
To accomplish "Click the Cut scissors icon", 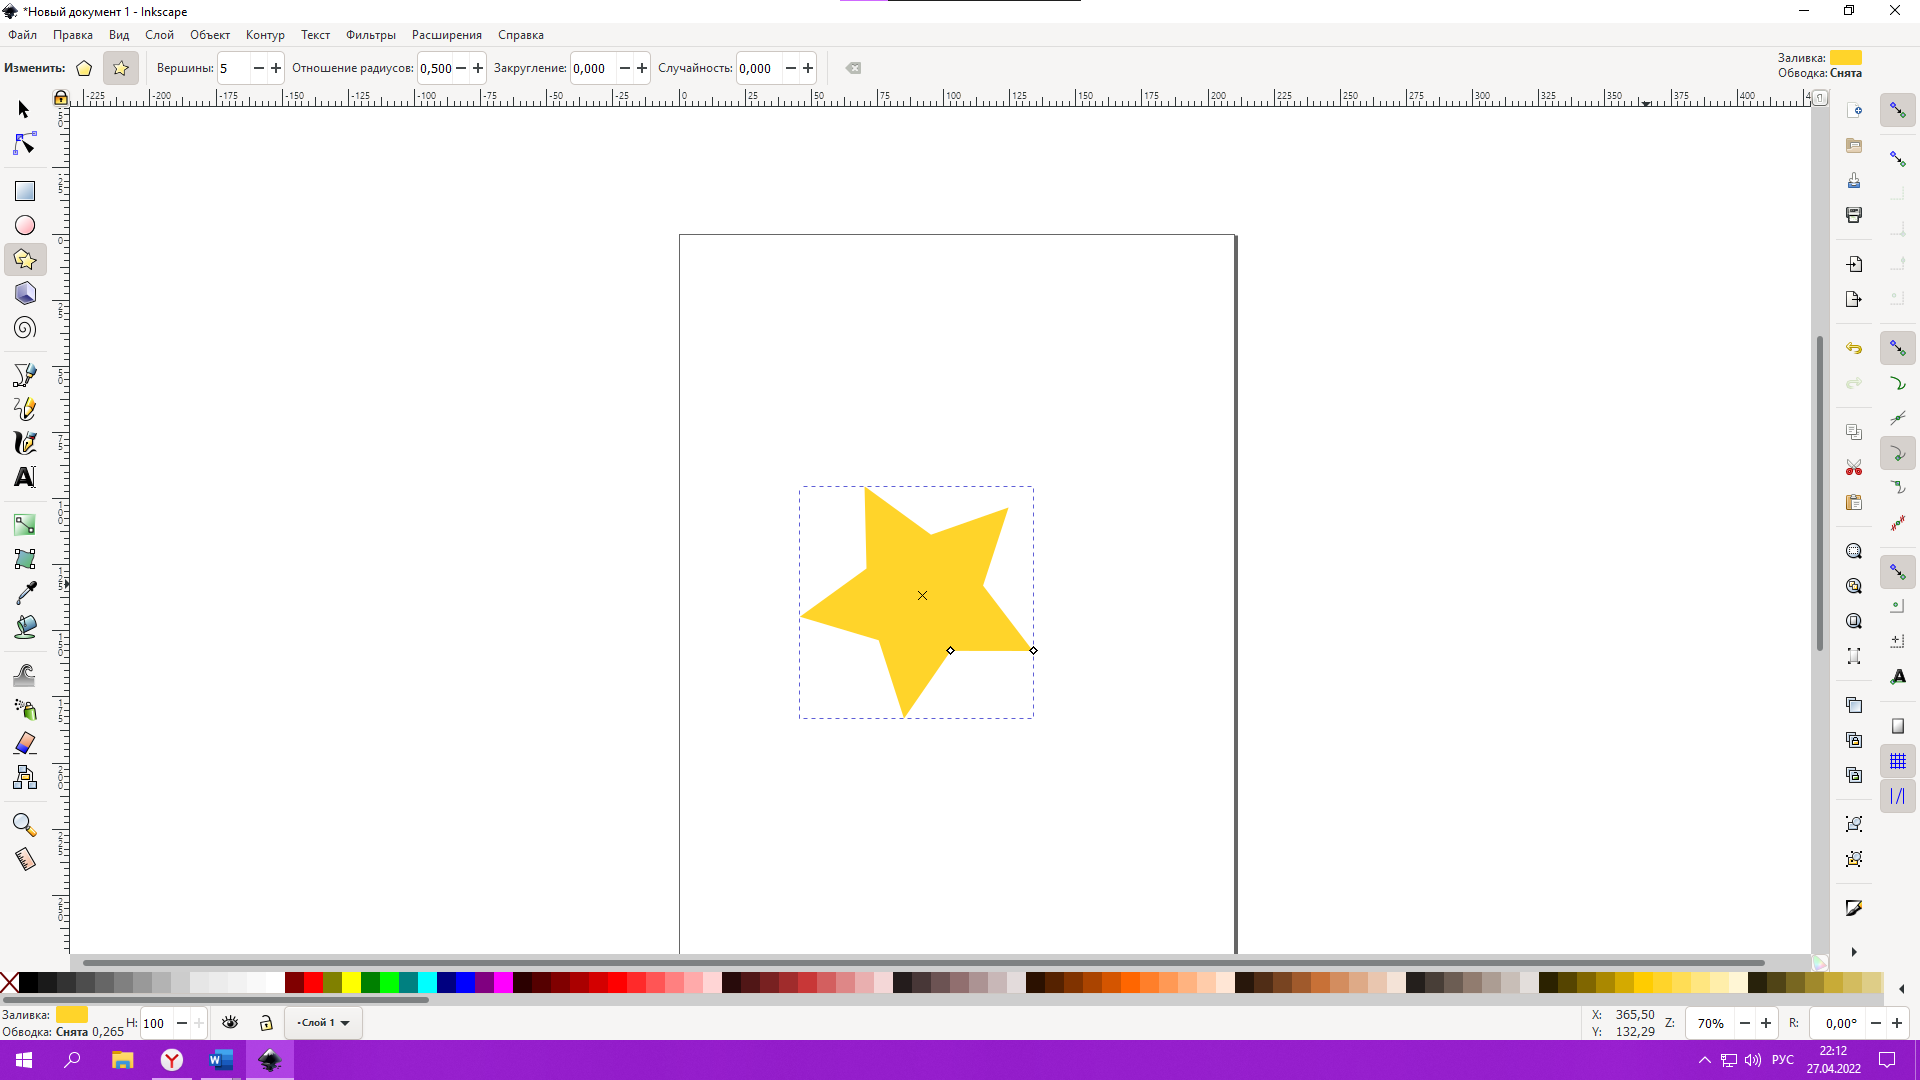I will click(1854, 468).
